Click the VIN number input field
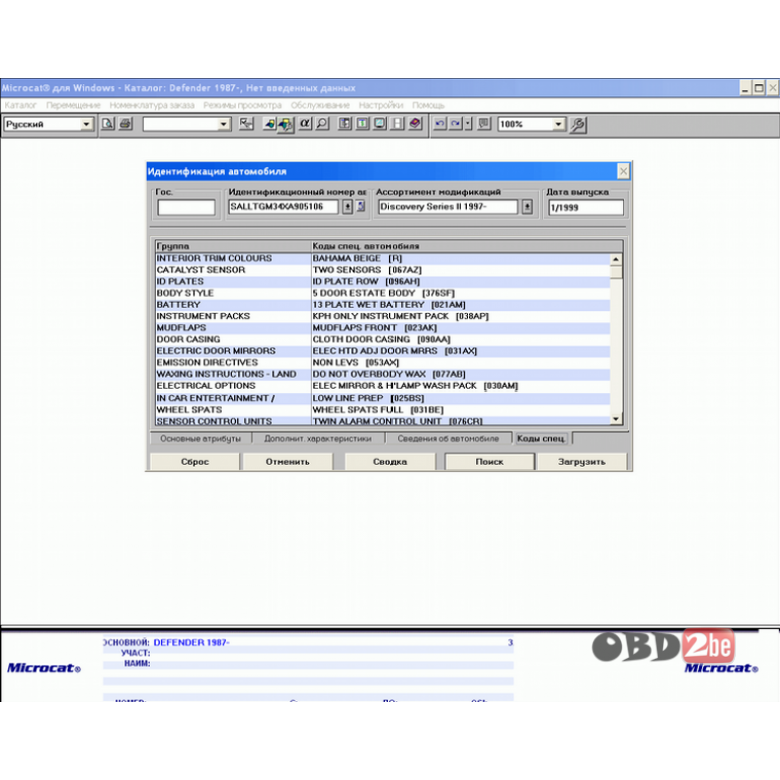Viewport: 780px width, 780px height. click(283, 206)
